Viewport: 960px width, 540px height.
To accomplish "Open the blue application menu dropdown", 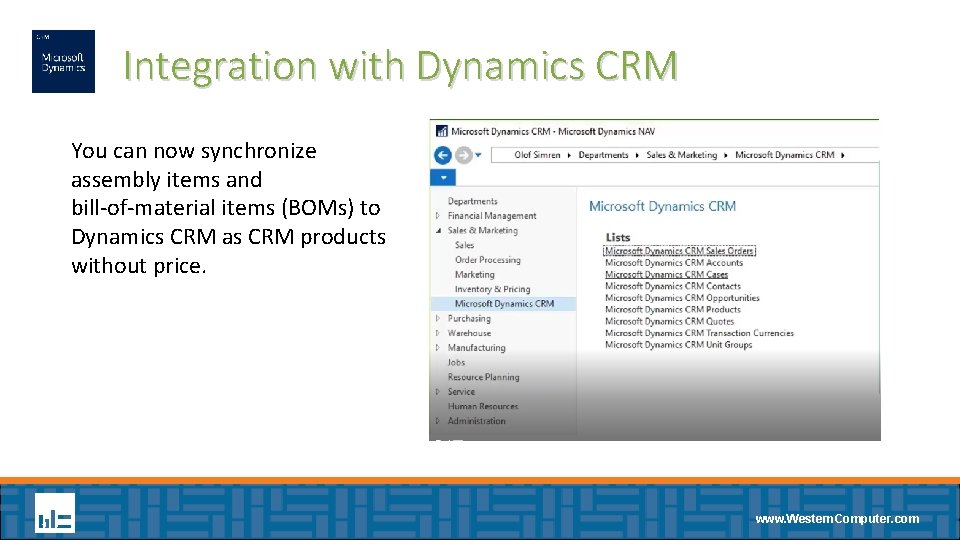I will [443, 178].
